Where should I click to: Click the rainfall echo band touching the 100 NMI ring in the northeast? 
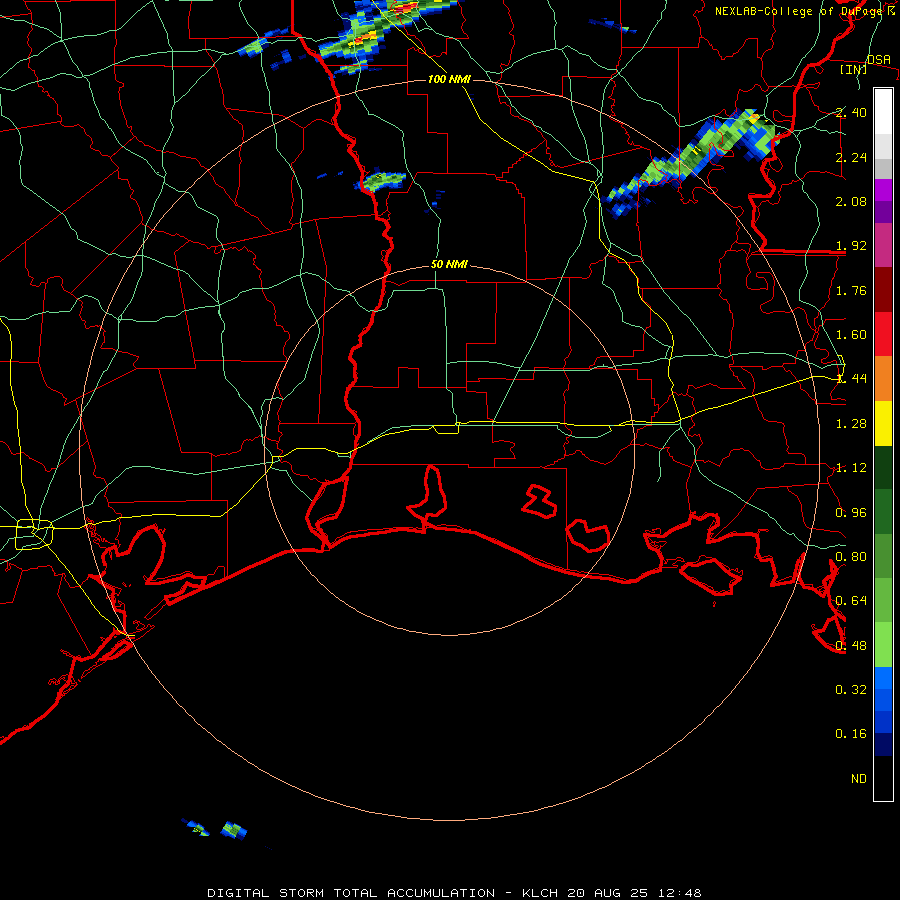692,162
